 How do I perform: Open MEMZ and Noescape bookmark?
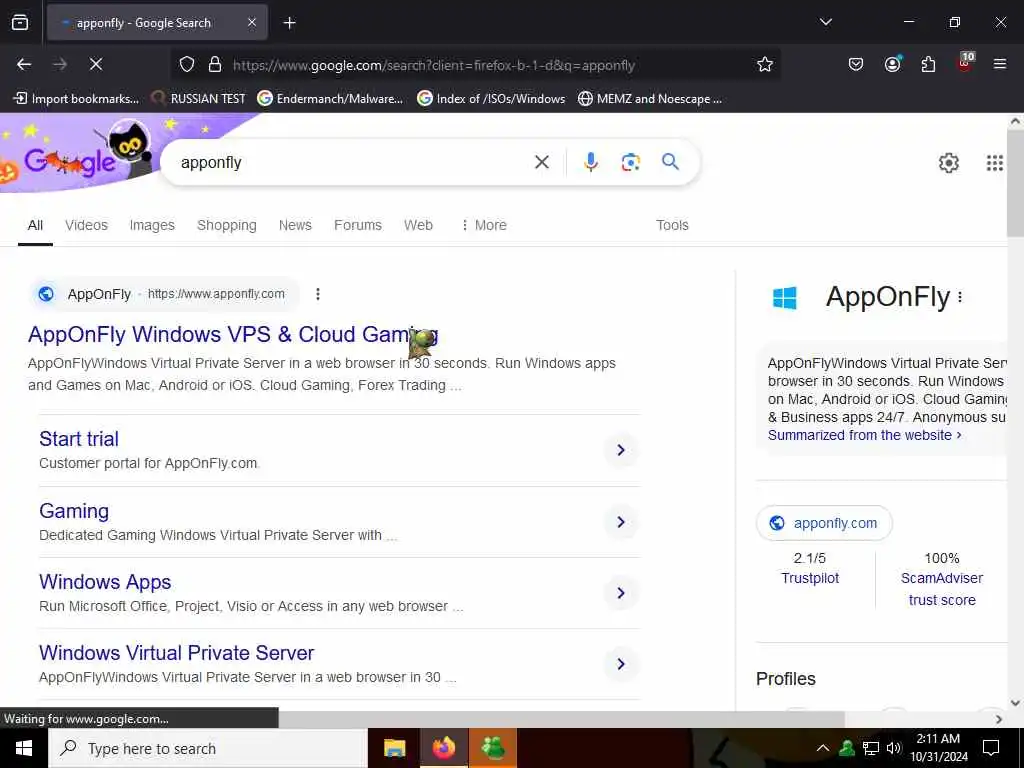coord(650,99)
